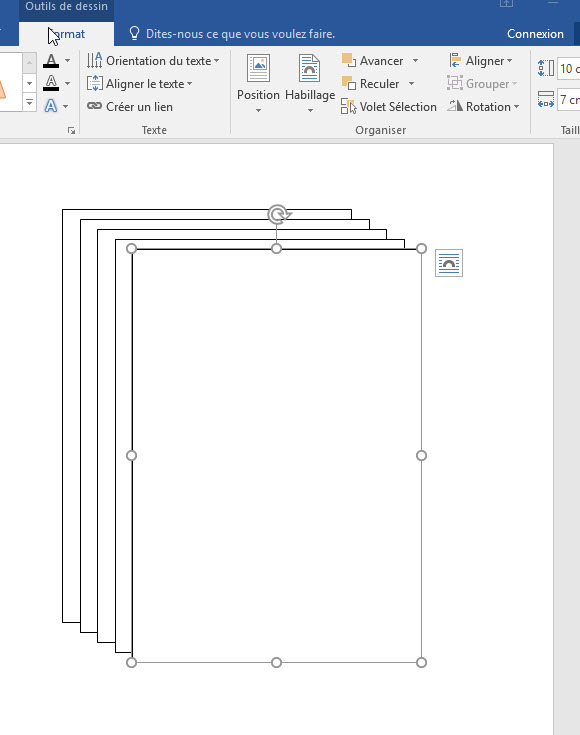The width and height of the screenshot is (580, 735).
Task: Click the Reculer send backward button
Action: [x=371, y=84]
